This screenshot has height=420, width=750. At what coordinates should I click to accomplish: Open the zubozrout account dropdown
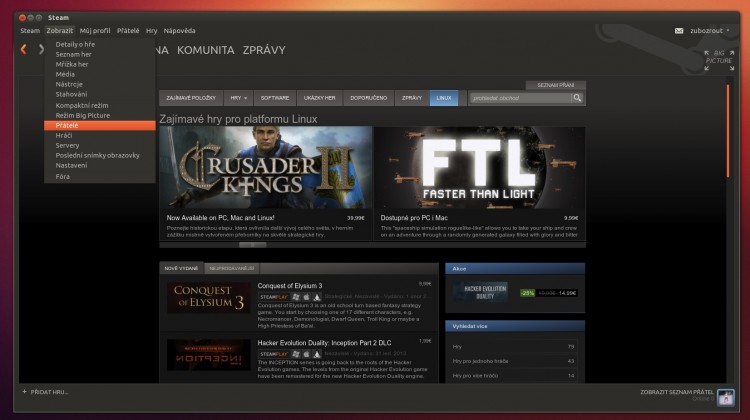[710, 31]
